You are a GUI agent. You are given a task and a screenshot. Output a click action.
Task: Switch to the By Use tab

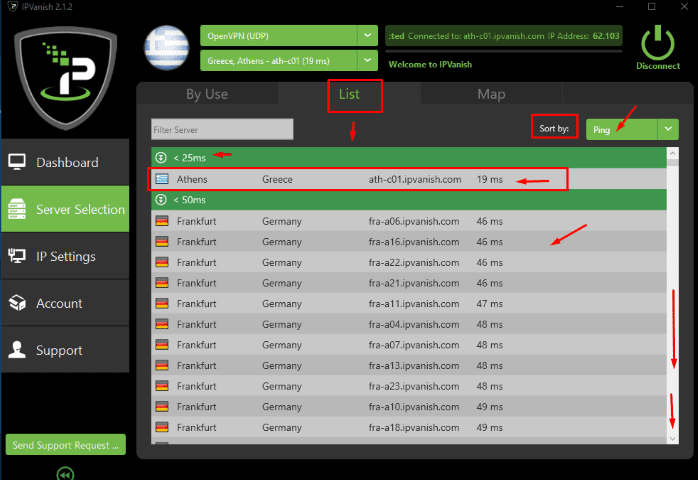(207, 94)
